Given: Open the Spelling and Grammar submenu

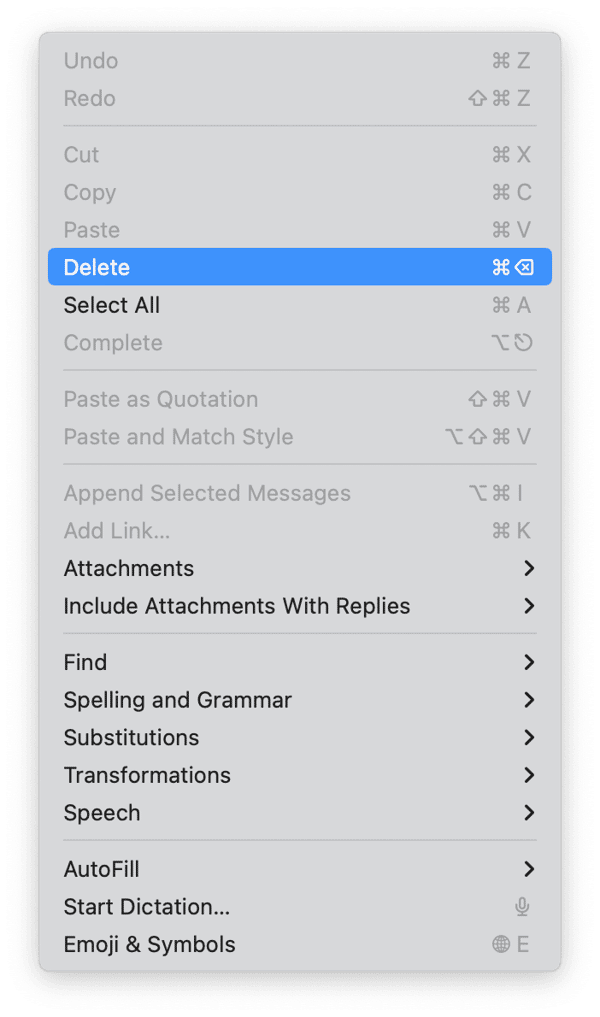Looking at the screenshot, I should tap(178, 700).
